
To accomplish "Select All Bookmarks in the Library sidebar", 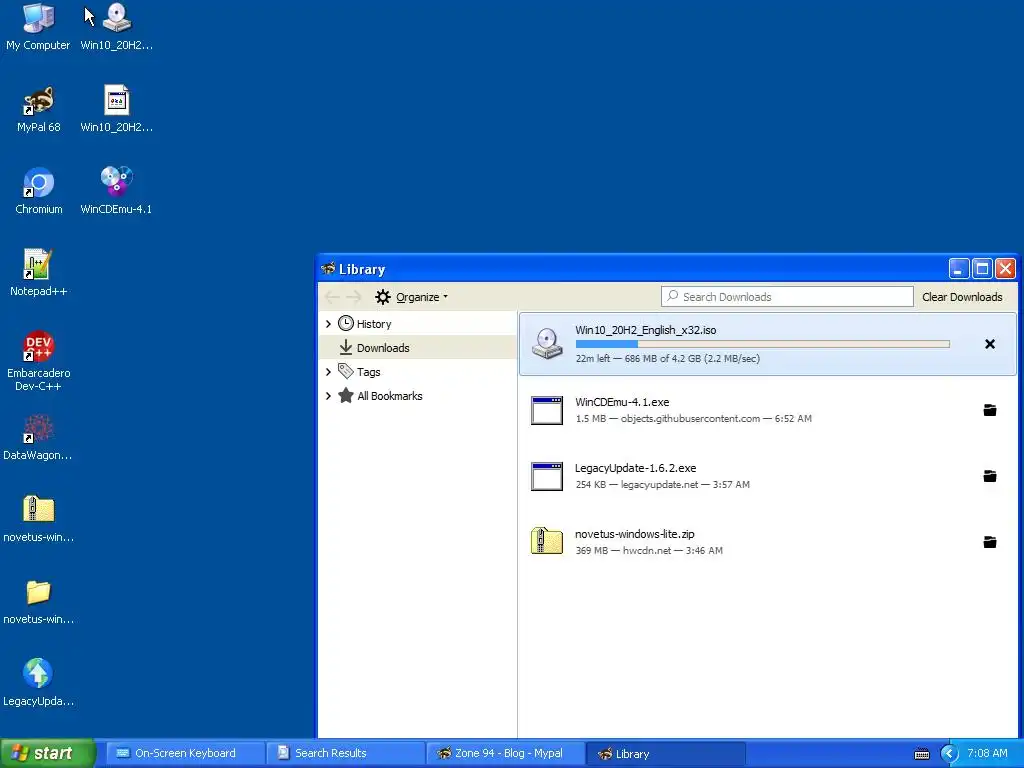I will pos(389,396).
